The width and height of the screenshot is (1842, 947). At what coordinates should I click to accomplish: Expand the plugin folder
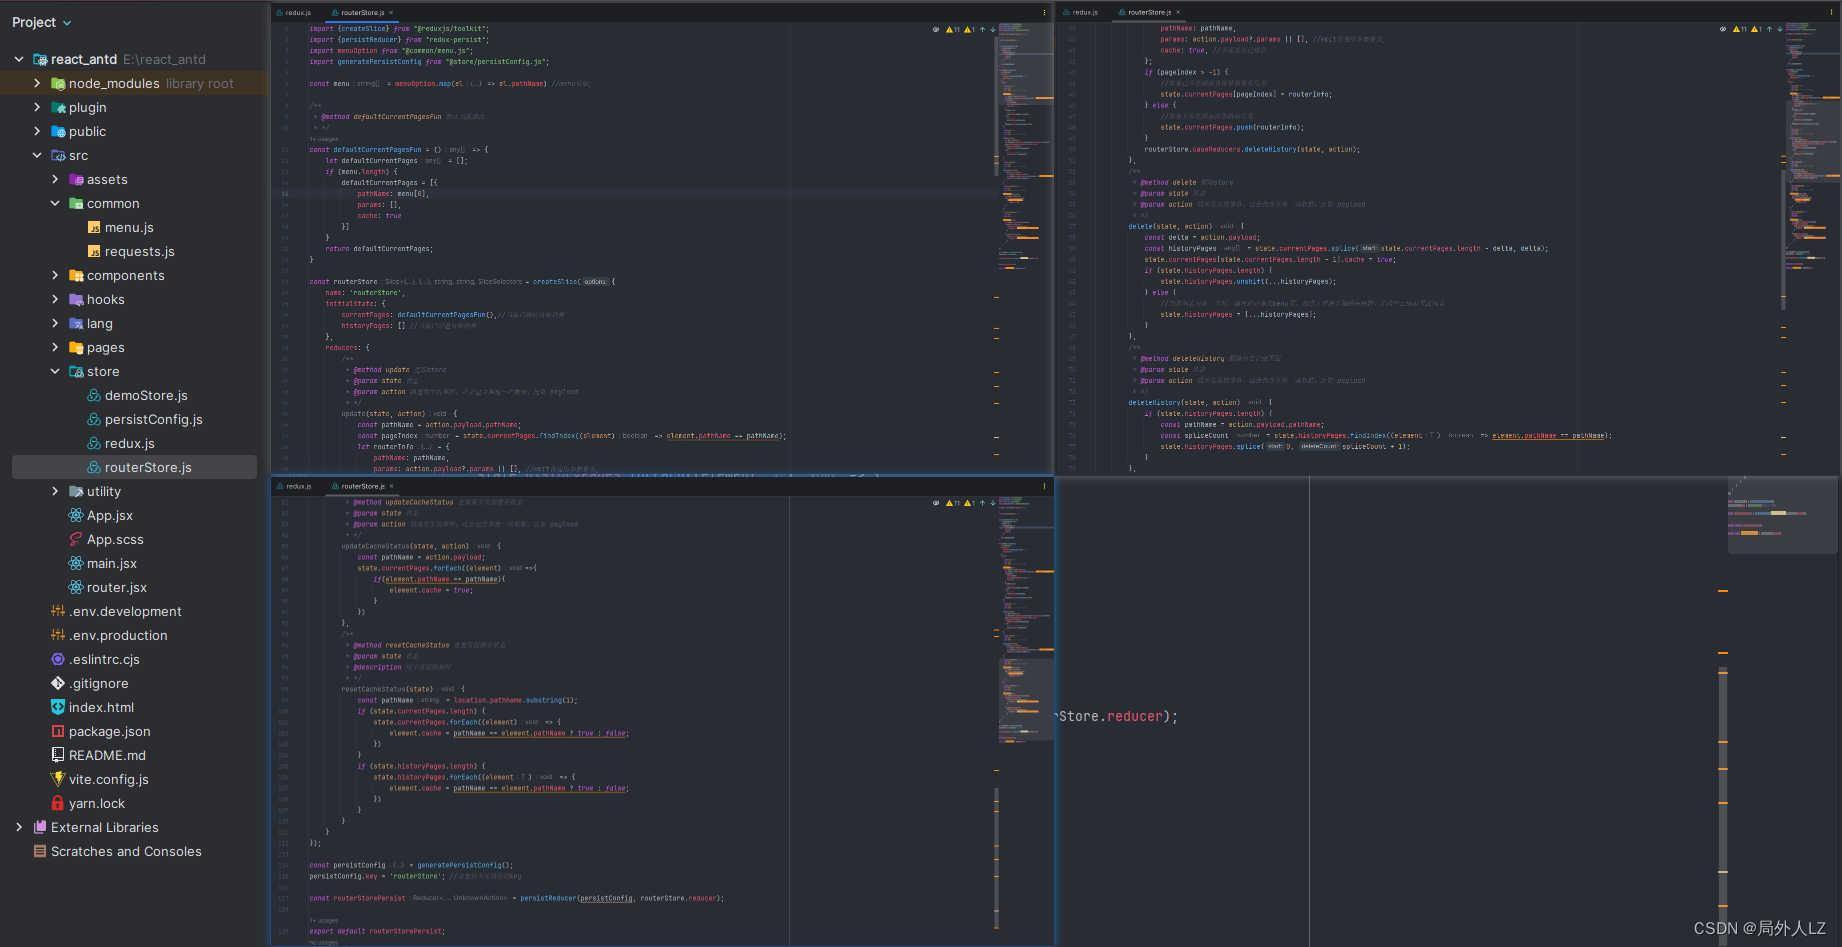(x=37, y=107)
